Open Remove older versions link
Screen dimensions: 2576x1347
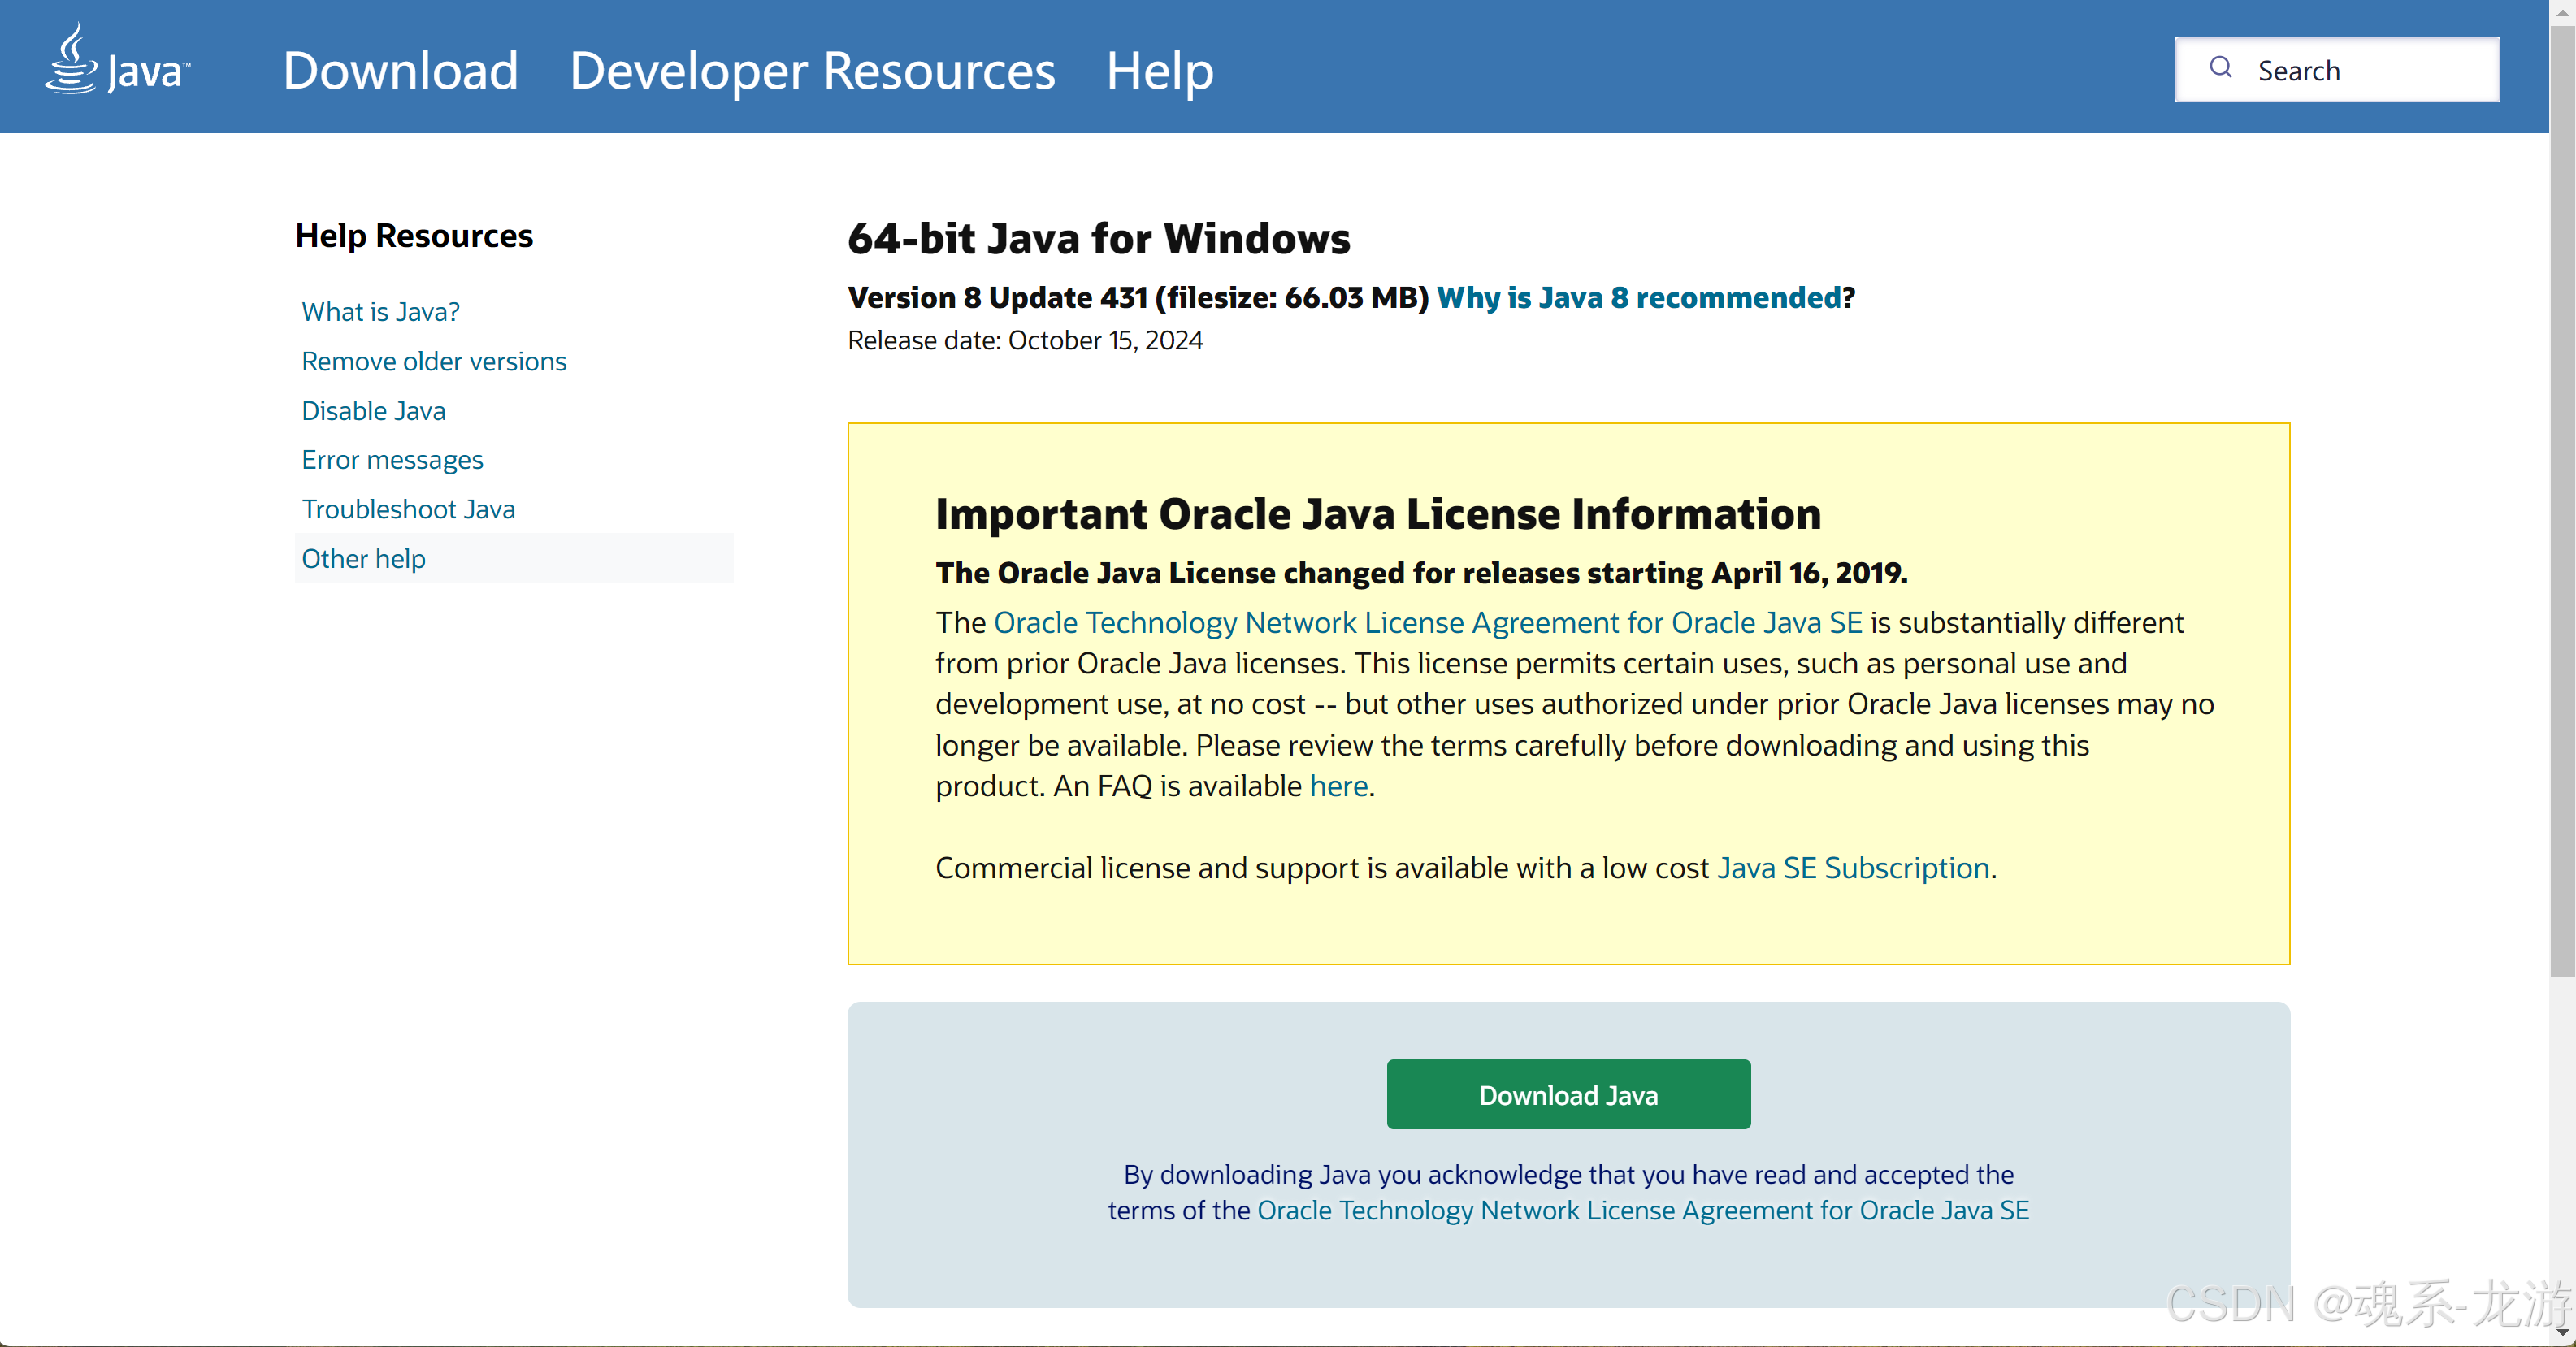[x=433, y=361]
